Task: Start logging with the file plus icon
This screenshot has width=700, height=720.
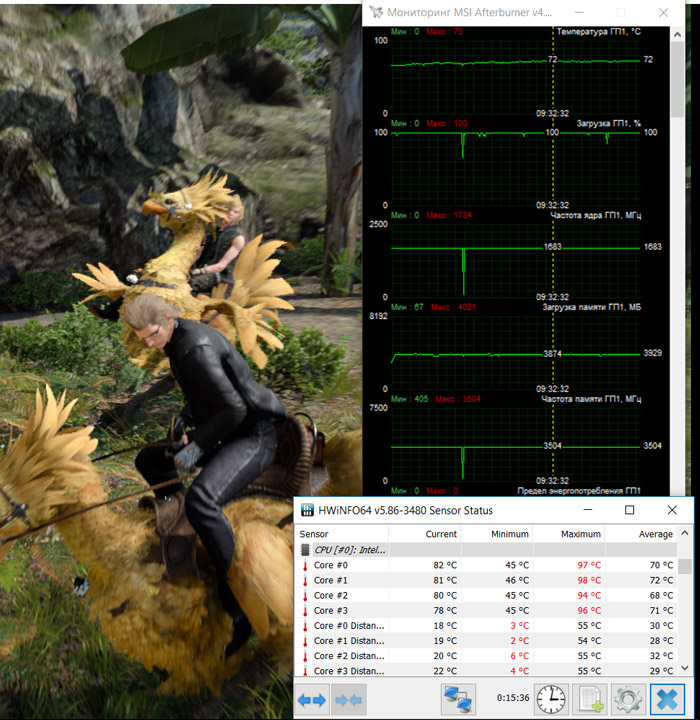Action: coord(591,697)
